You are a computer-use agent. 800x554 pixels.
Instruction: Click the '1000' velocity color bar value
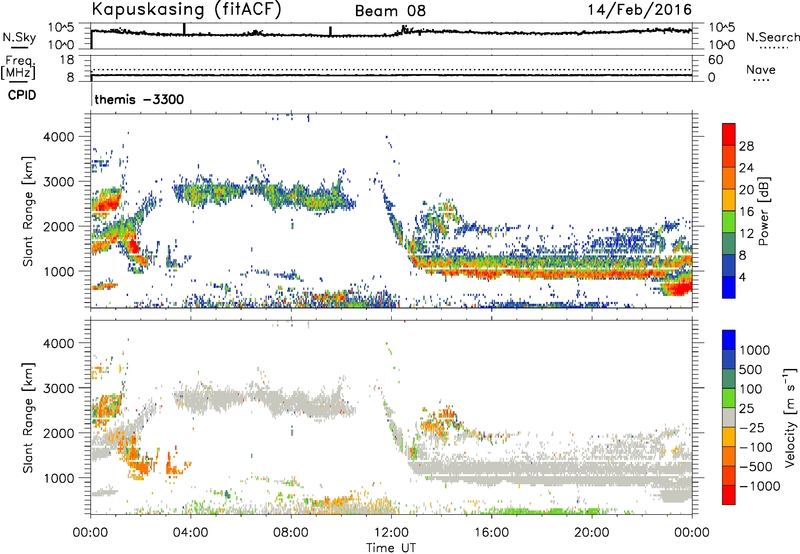754,350
